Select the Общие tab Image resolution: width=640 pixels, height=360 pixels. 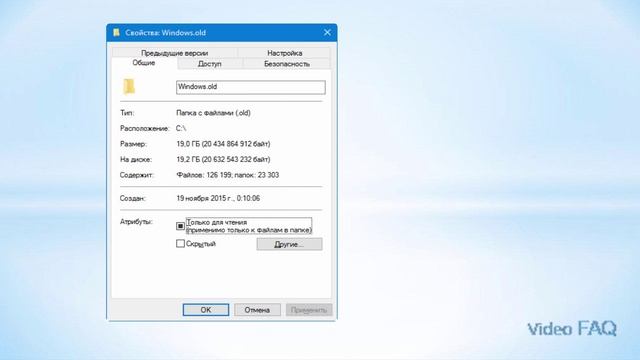coord(144,63)
